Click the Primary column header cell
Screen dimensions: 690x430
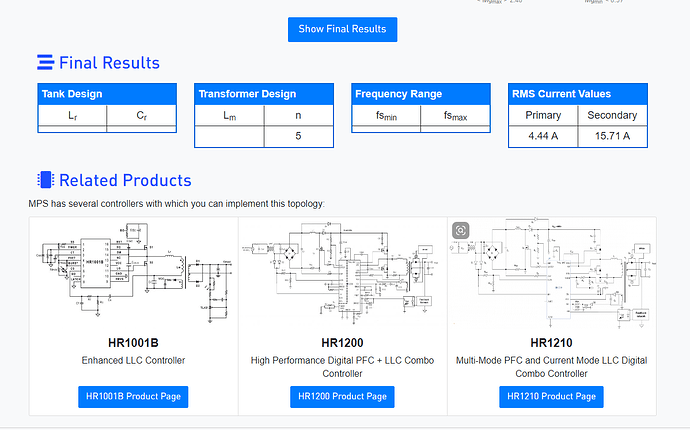[543, 115]
